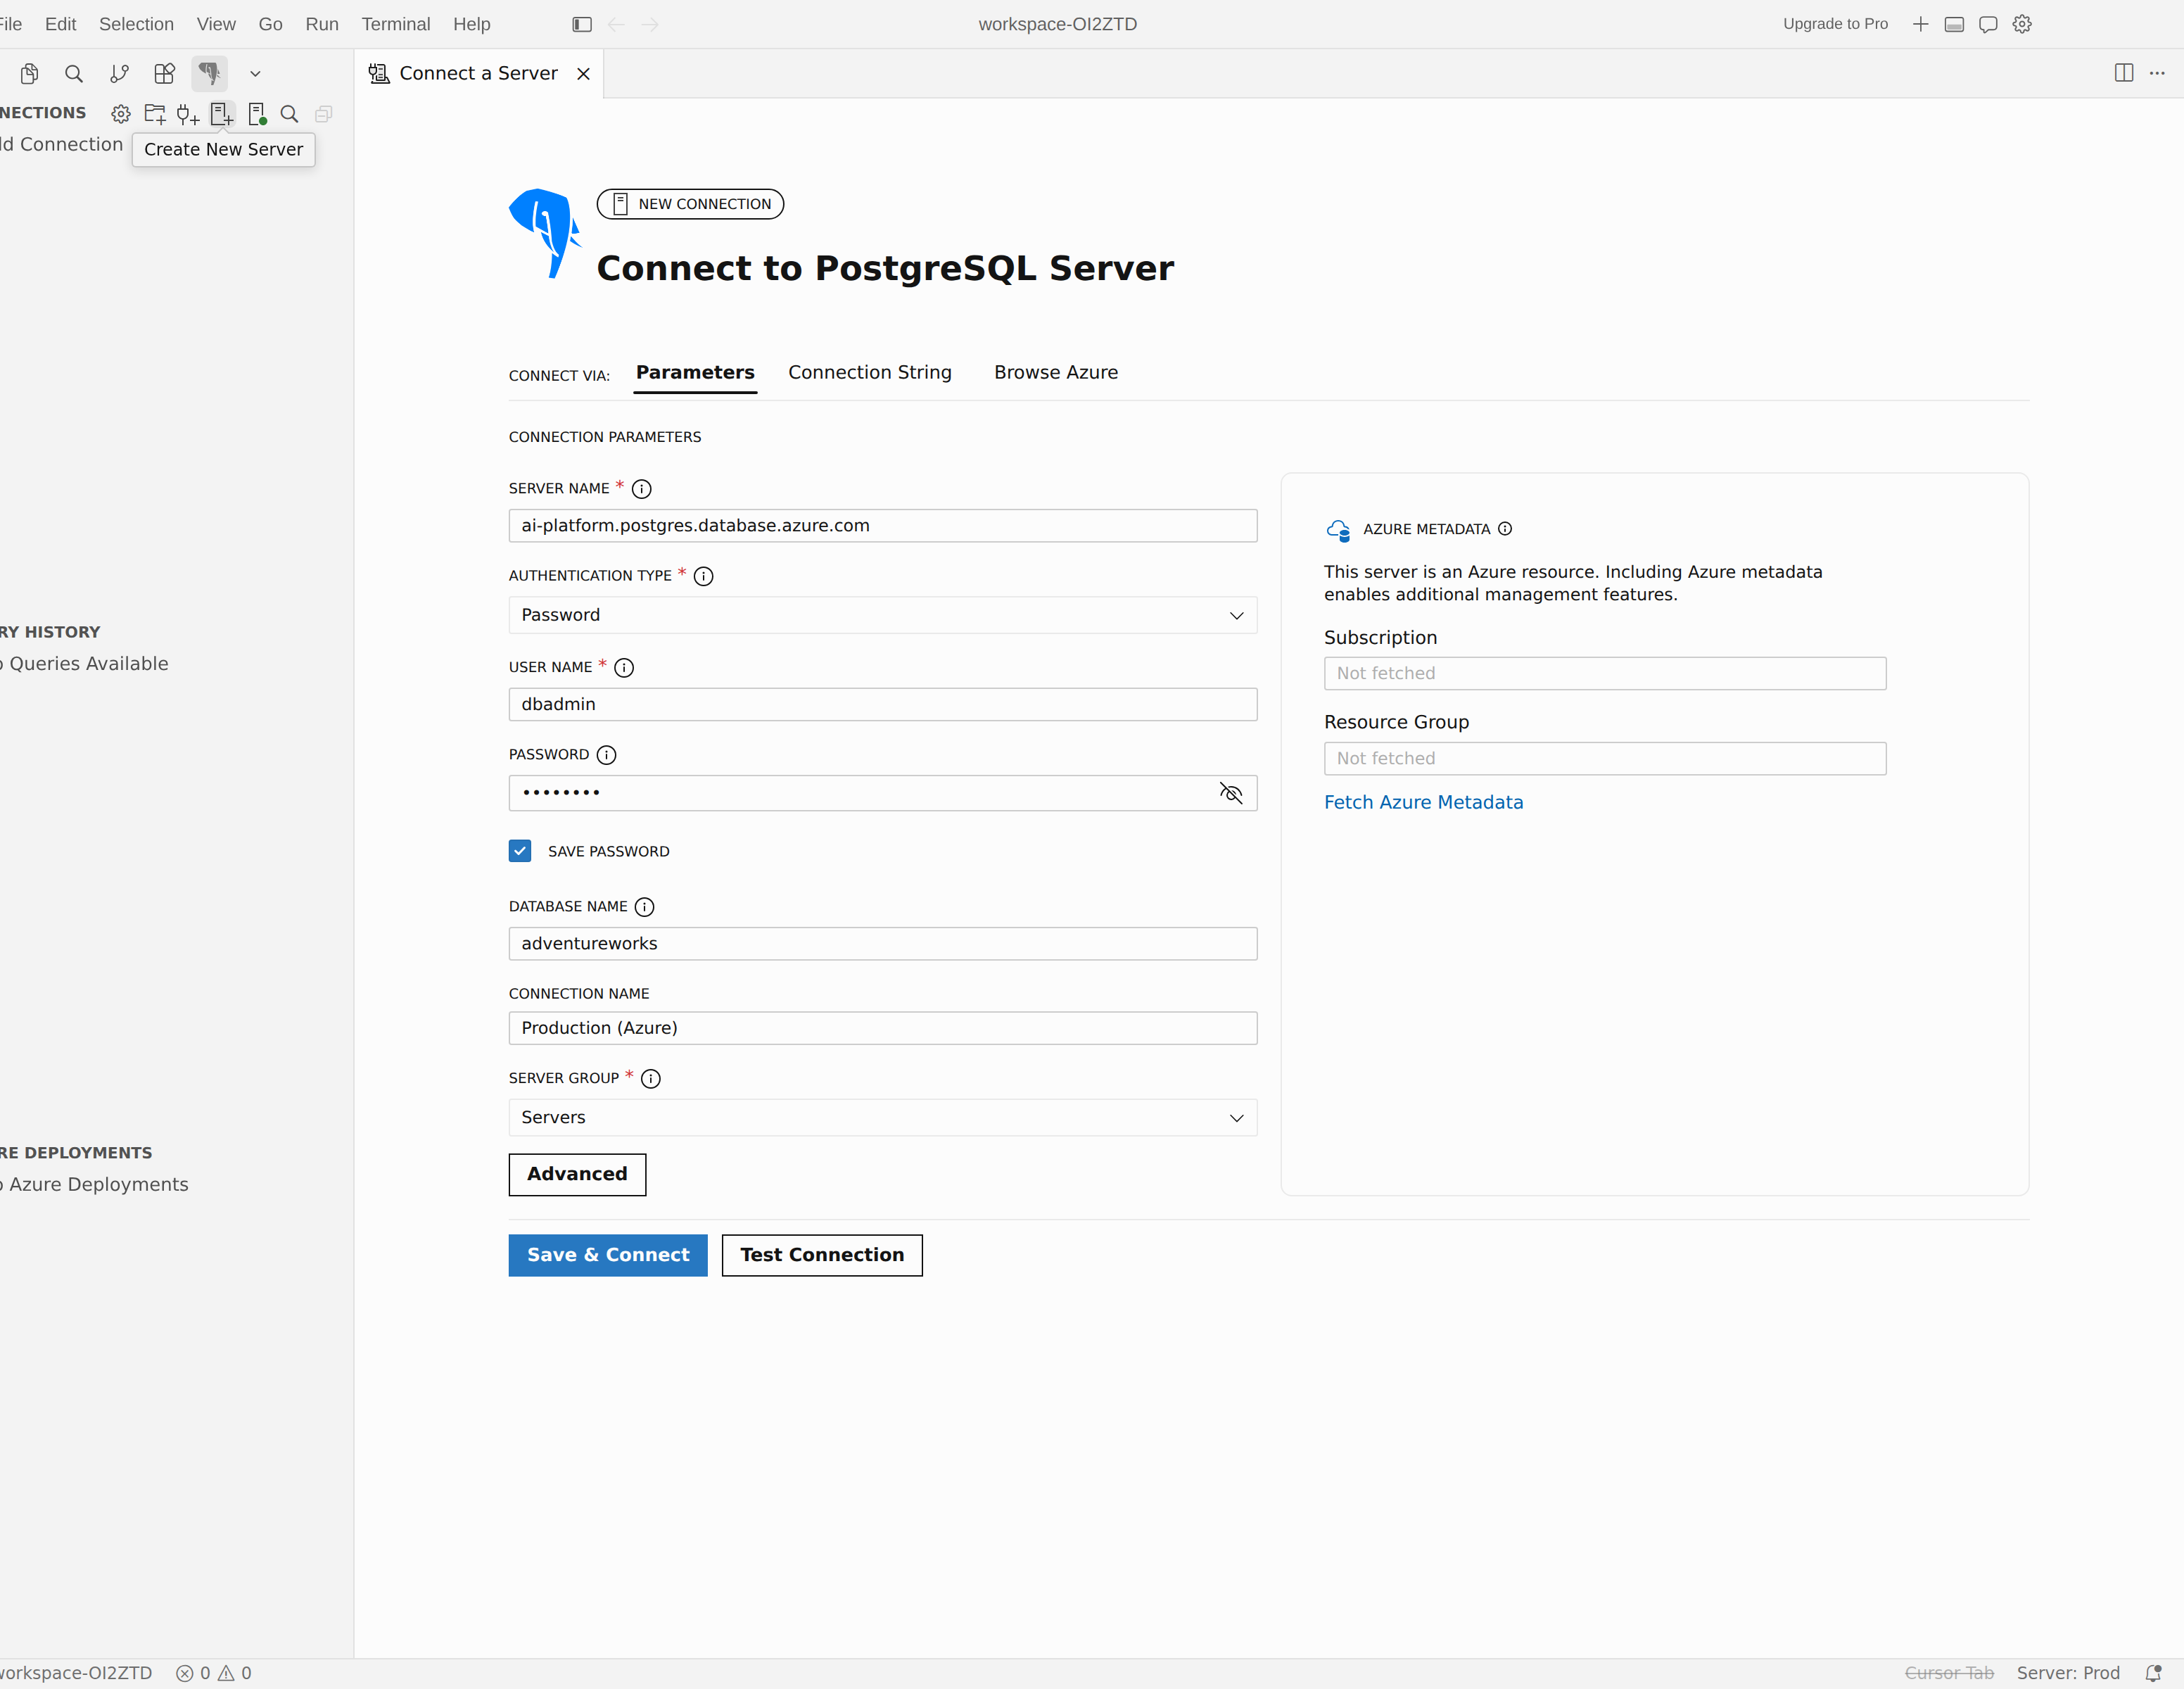Uncheck the Save Password checkbox

tap(520, 851)
